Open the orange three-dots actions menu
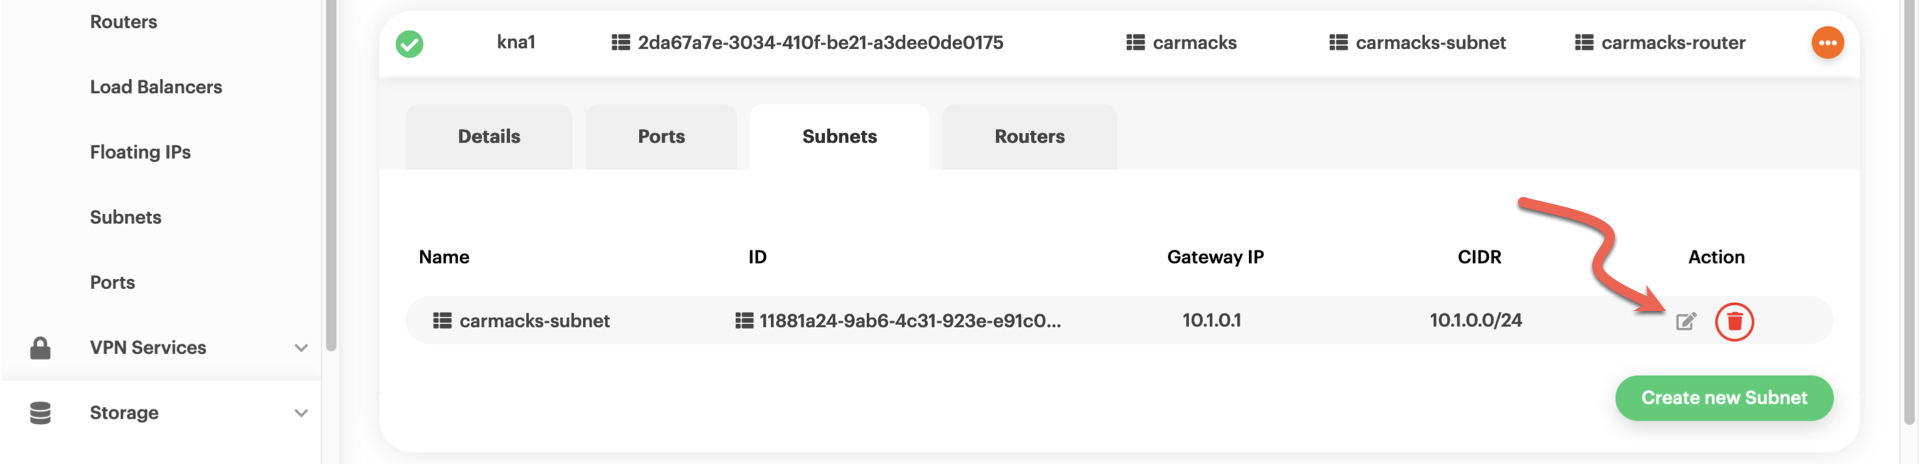 click(x=1827, y=43)
